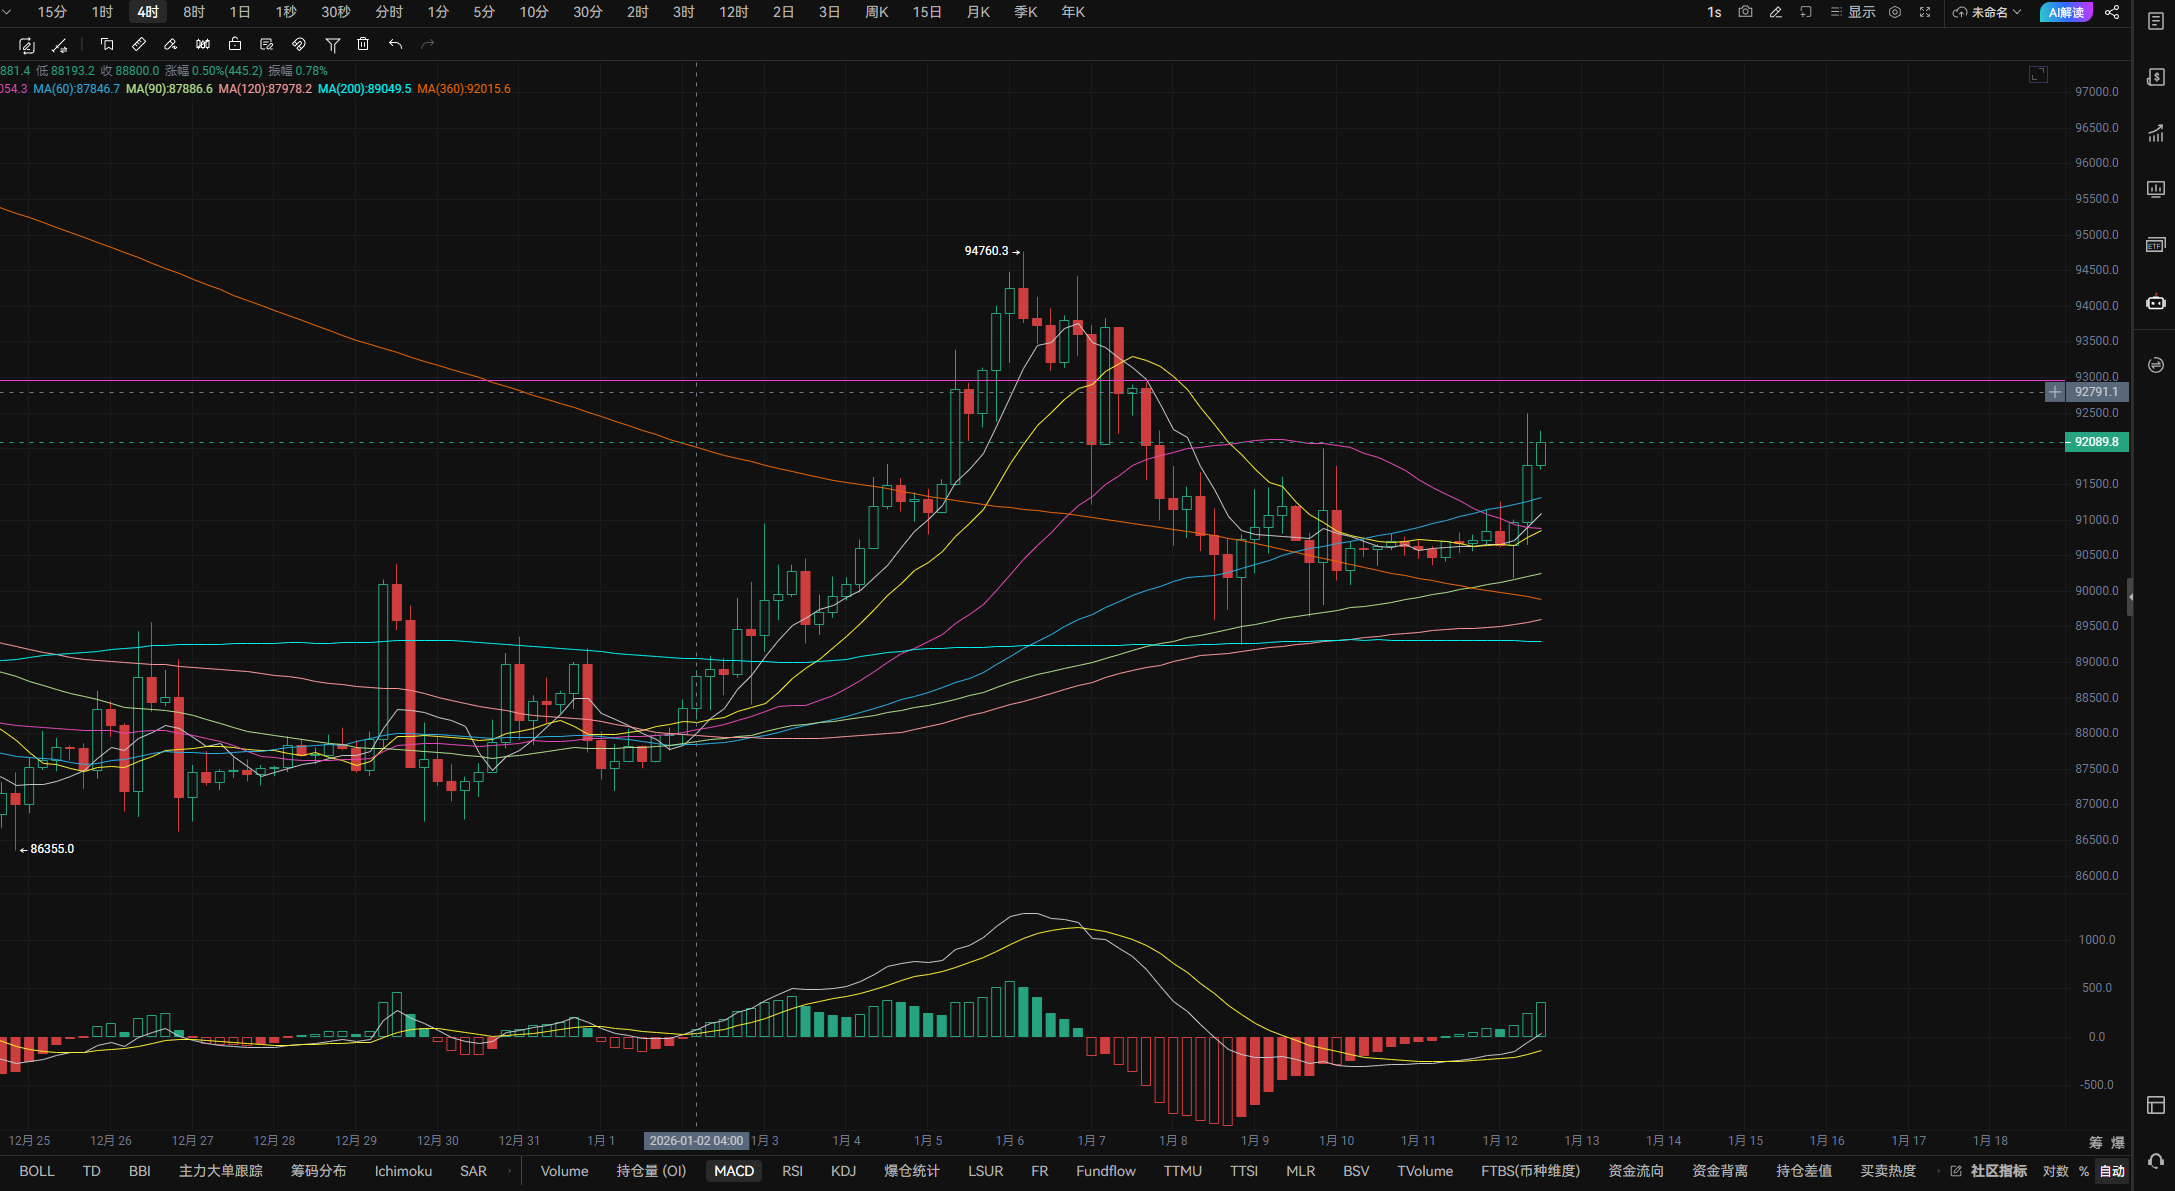Click the undo arrow icon
Viewport: 2175px width, 1191px height.
pyautogui.click(x=395, y=44)
